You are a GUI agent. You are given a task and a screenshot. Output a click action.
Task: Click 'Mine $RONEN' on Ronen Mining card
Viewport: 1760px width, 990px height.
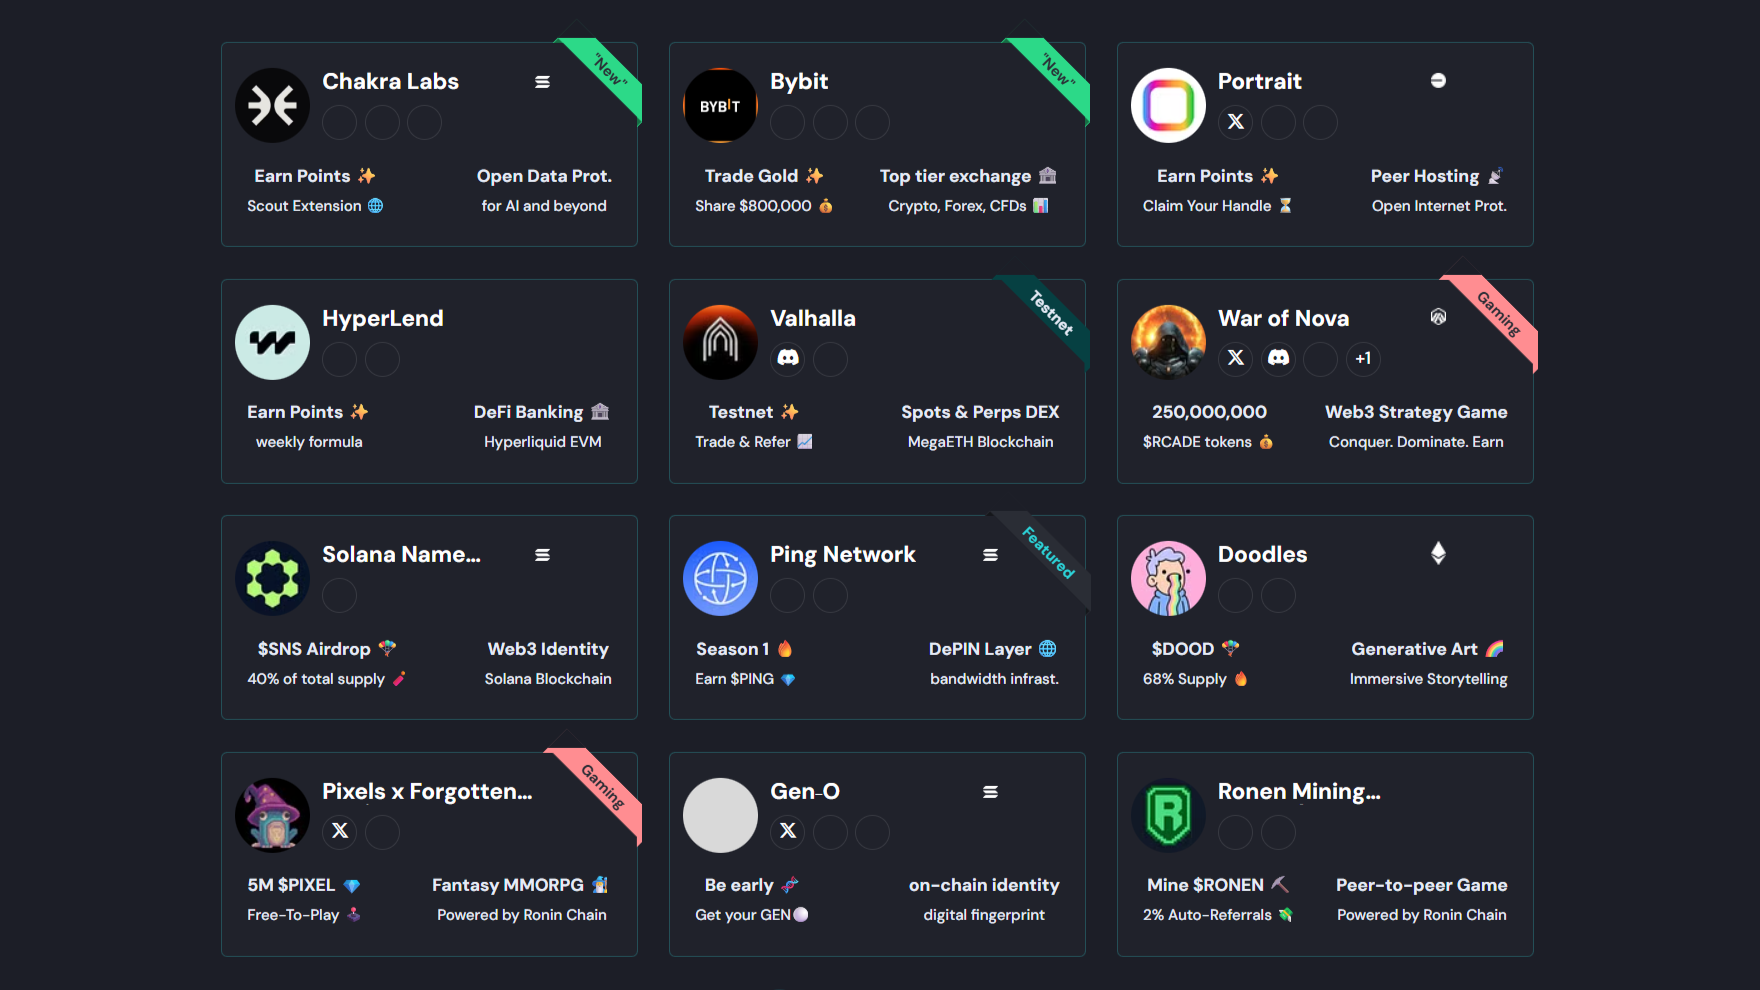pyautogui.click(x=1218, y=885)
